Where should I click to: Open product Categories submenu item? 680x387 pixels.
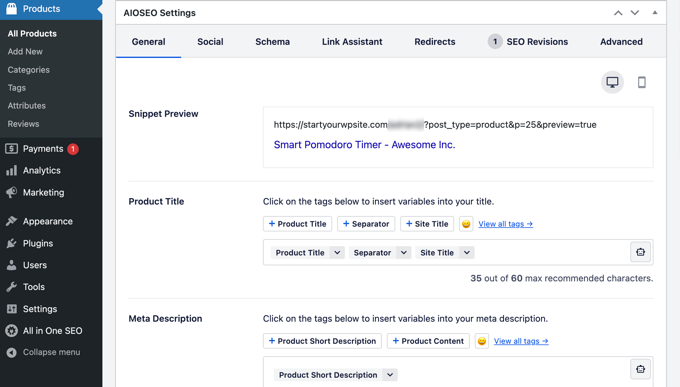(29, 70)
